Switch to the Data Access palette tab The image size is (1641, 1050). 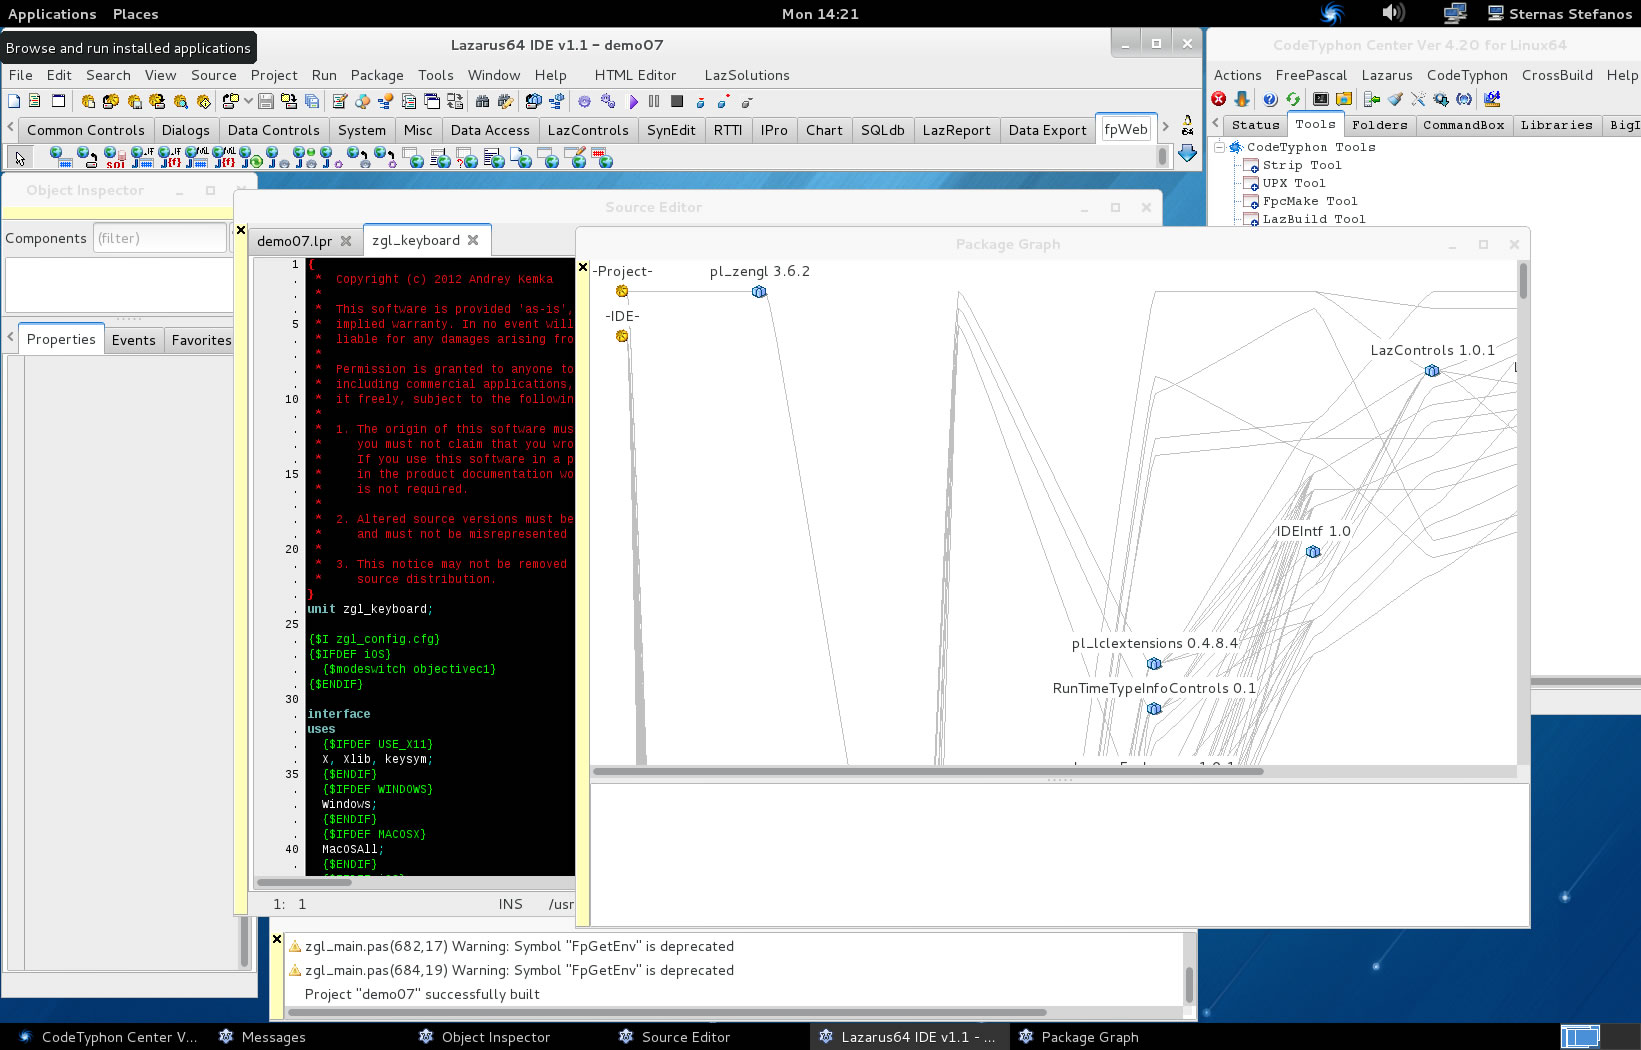(x=490, y=130)
